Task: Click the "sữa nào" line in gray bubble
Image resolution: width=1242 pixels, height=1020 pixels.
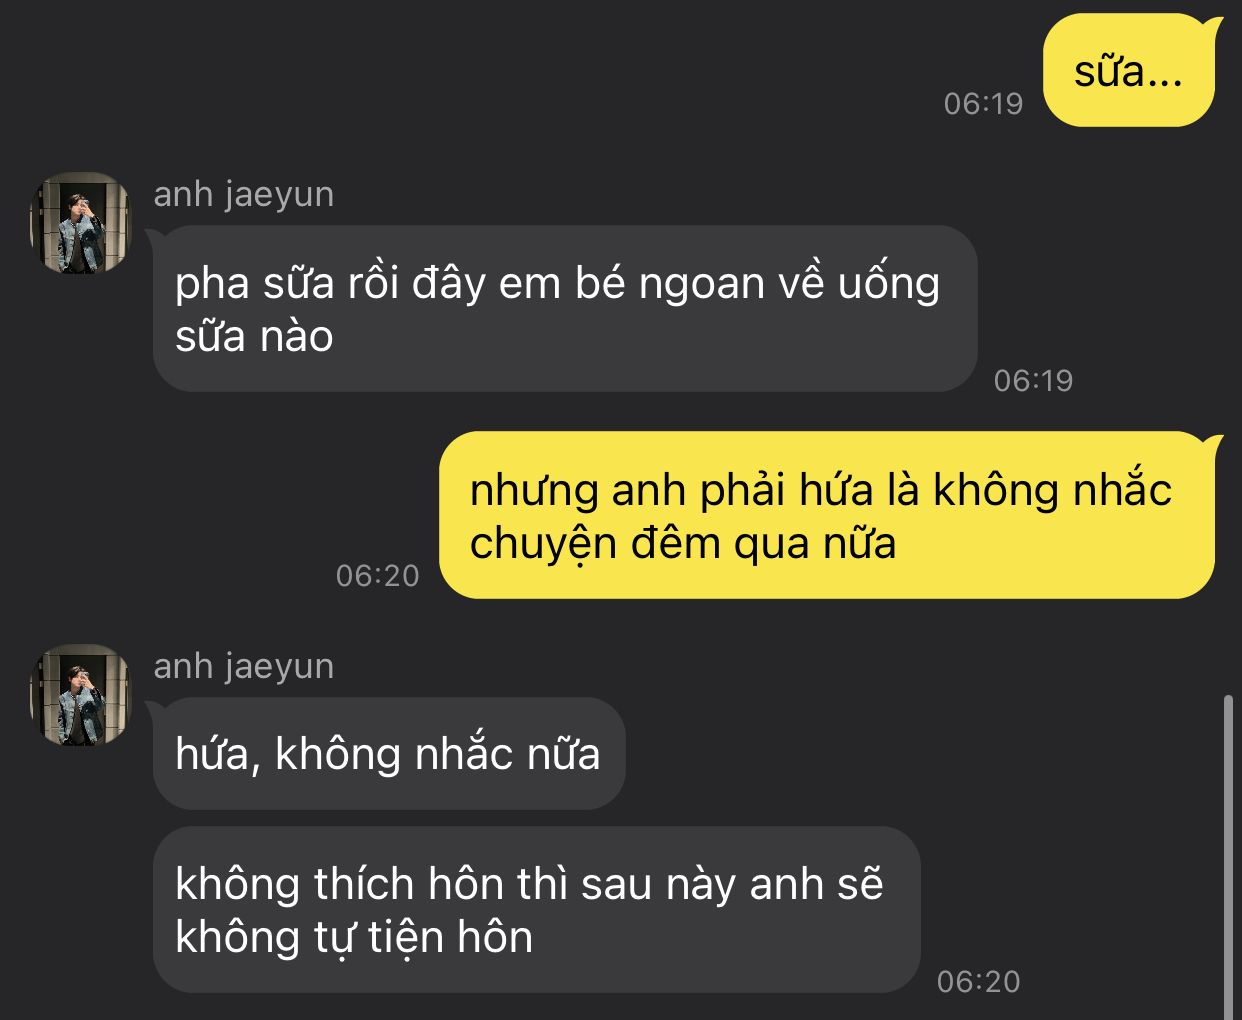Action: tap(254, 336)
